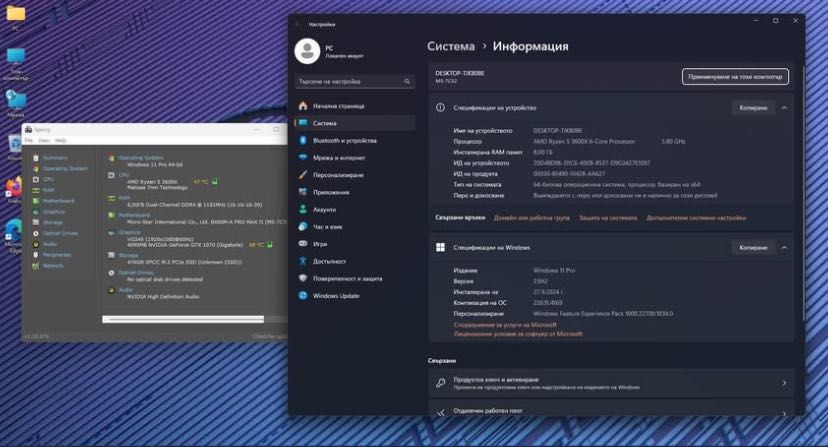Click Audio heading icon in Speccy summary panel
The image size is (828, 447).
pyautogui.click(x=111, y=290)
